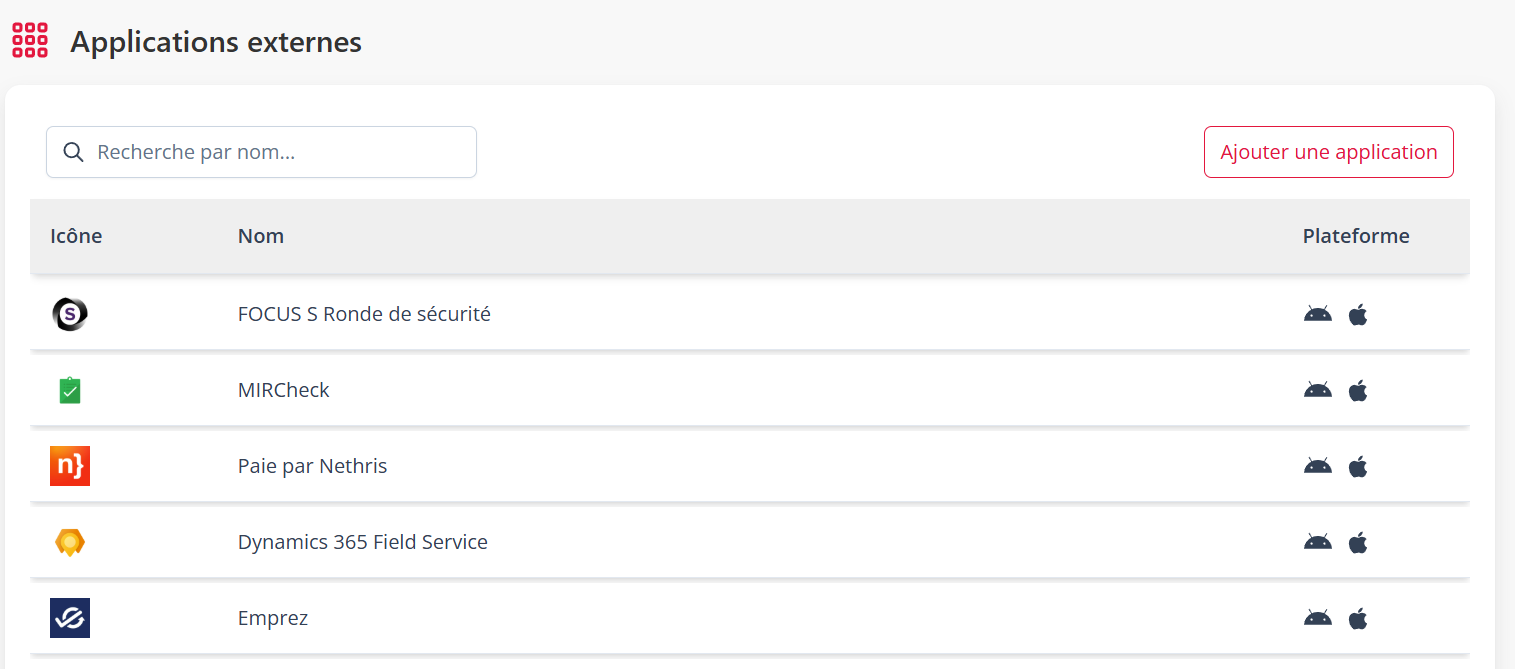Click the Plateforme column header

(1356, 236)
